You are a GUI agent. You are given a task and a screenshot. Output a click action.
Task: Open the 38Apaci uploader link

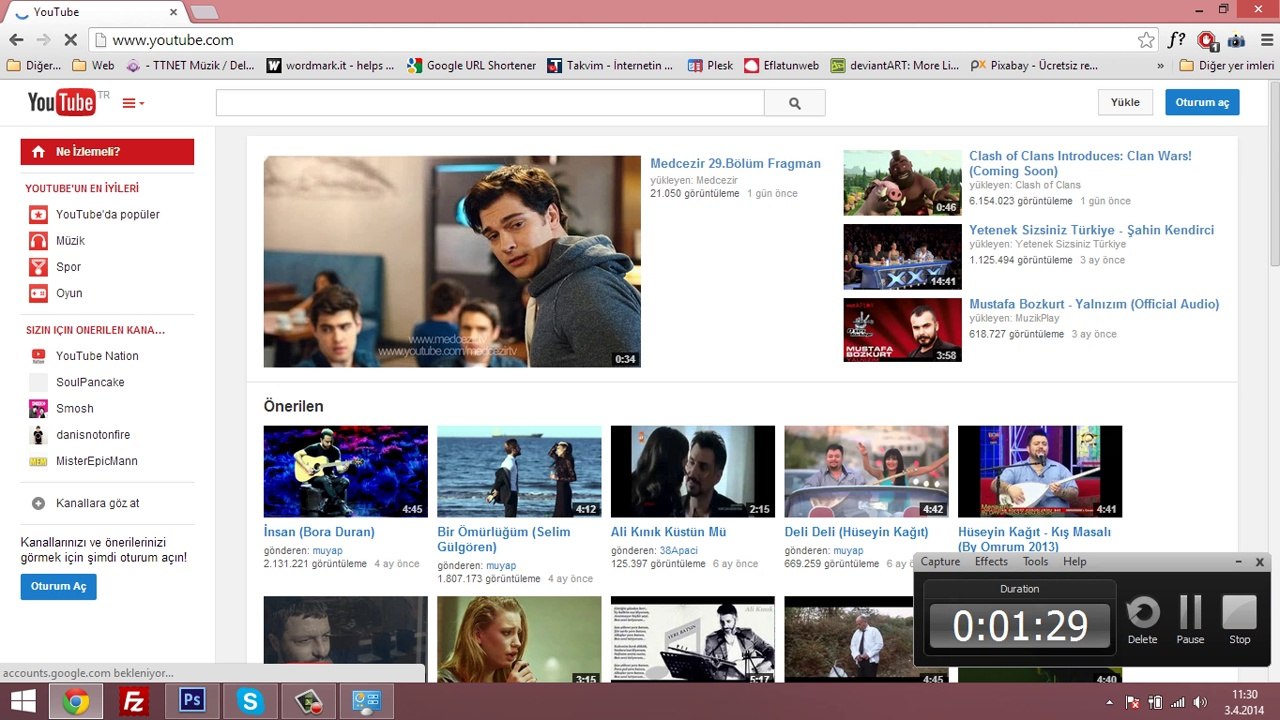[x=678, y=551]
